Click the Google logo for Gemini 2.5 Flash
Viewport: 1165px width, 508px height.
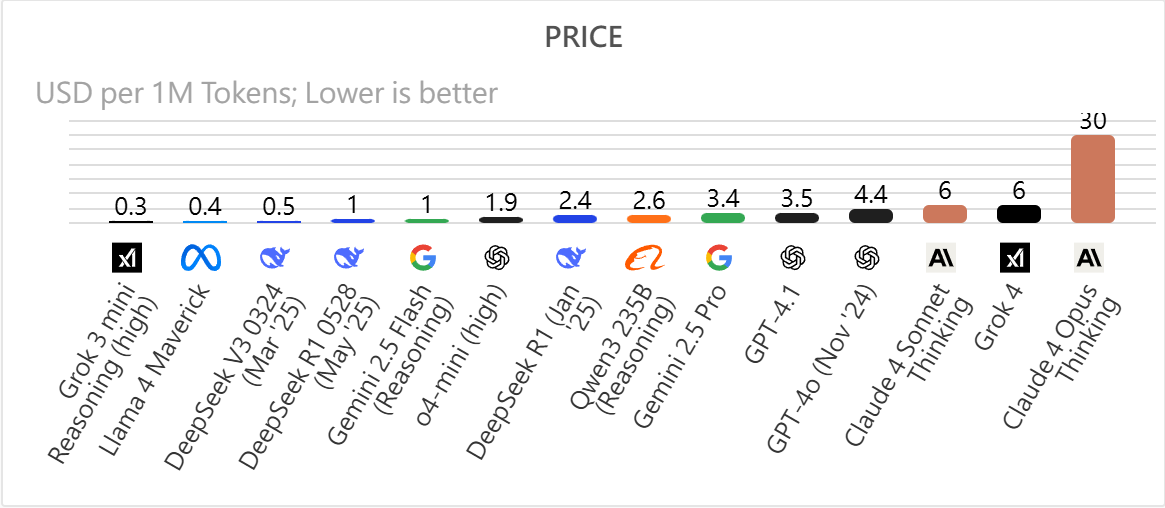coord(423,258)
